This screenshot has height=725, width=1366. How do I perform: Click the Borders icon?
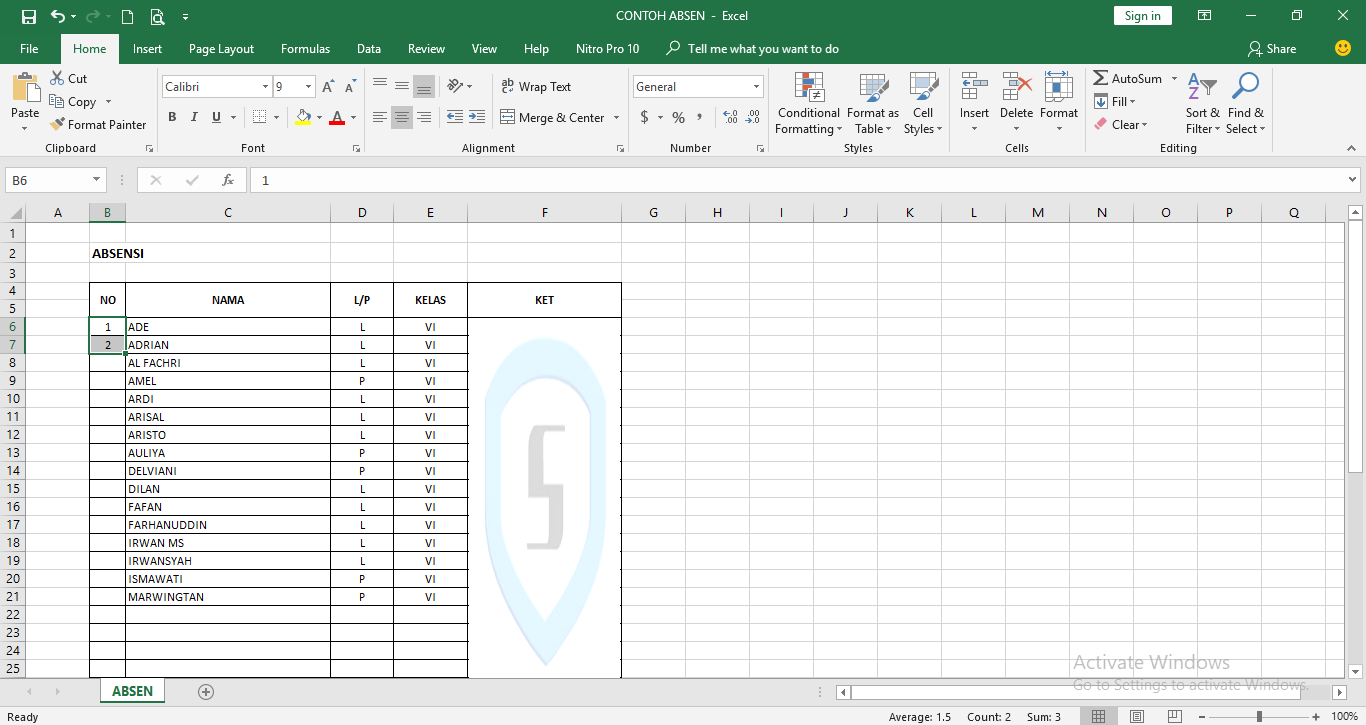point(259,117)
